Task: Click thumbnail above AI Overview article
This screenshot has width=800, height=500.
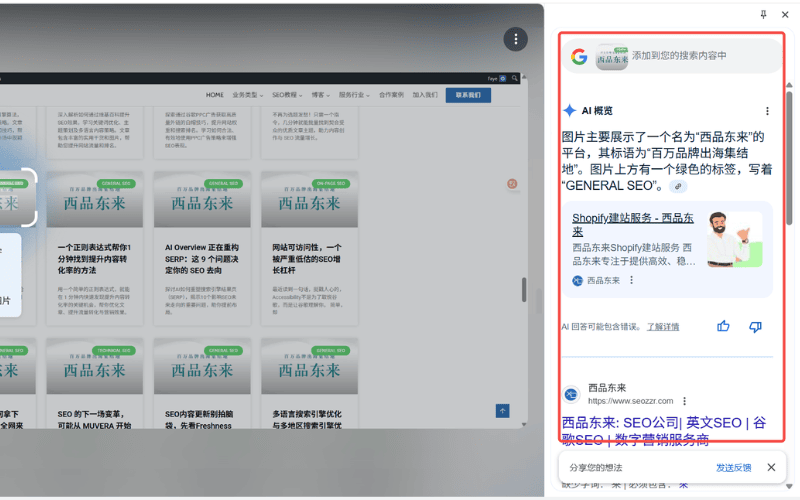Action: click(202, 199)
